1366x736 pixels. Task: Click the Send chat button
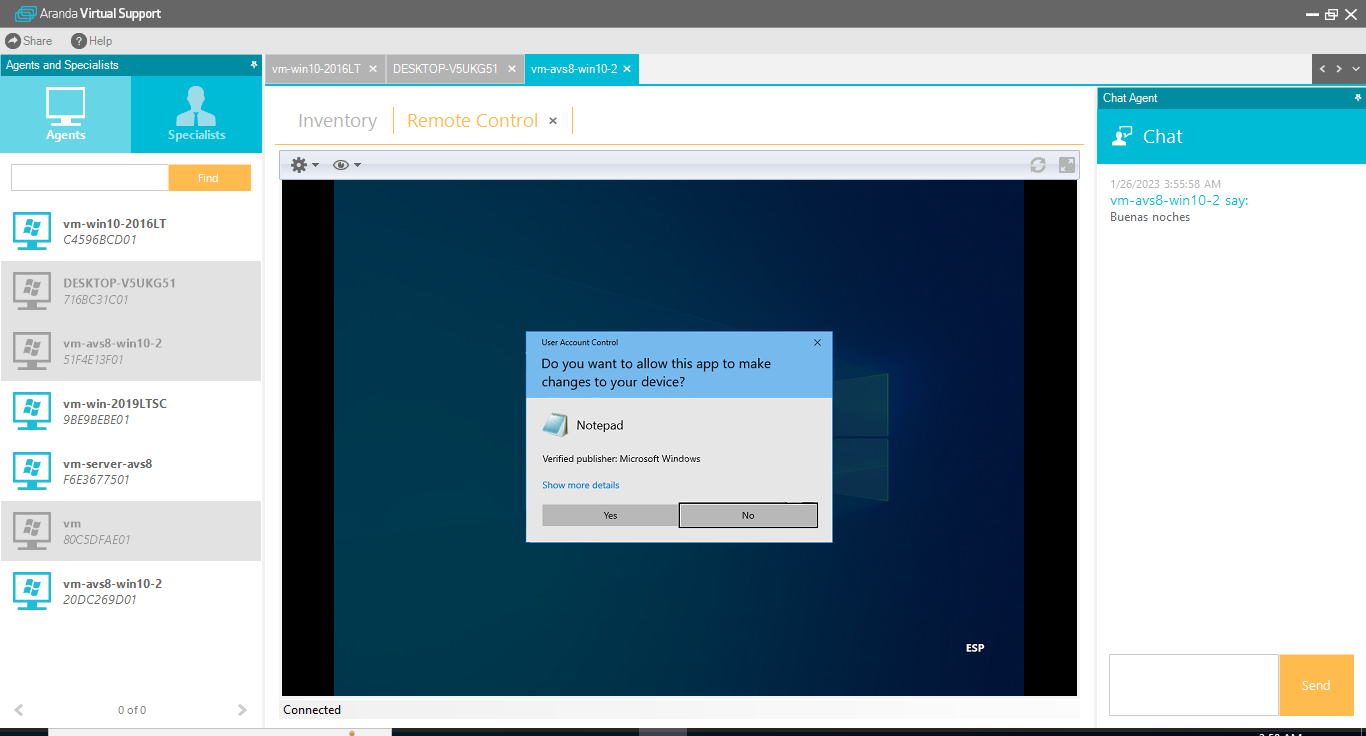1316,685
